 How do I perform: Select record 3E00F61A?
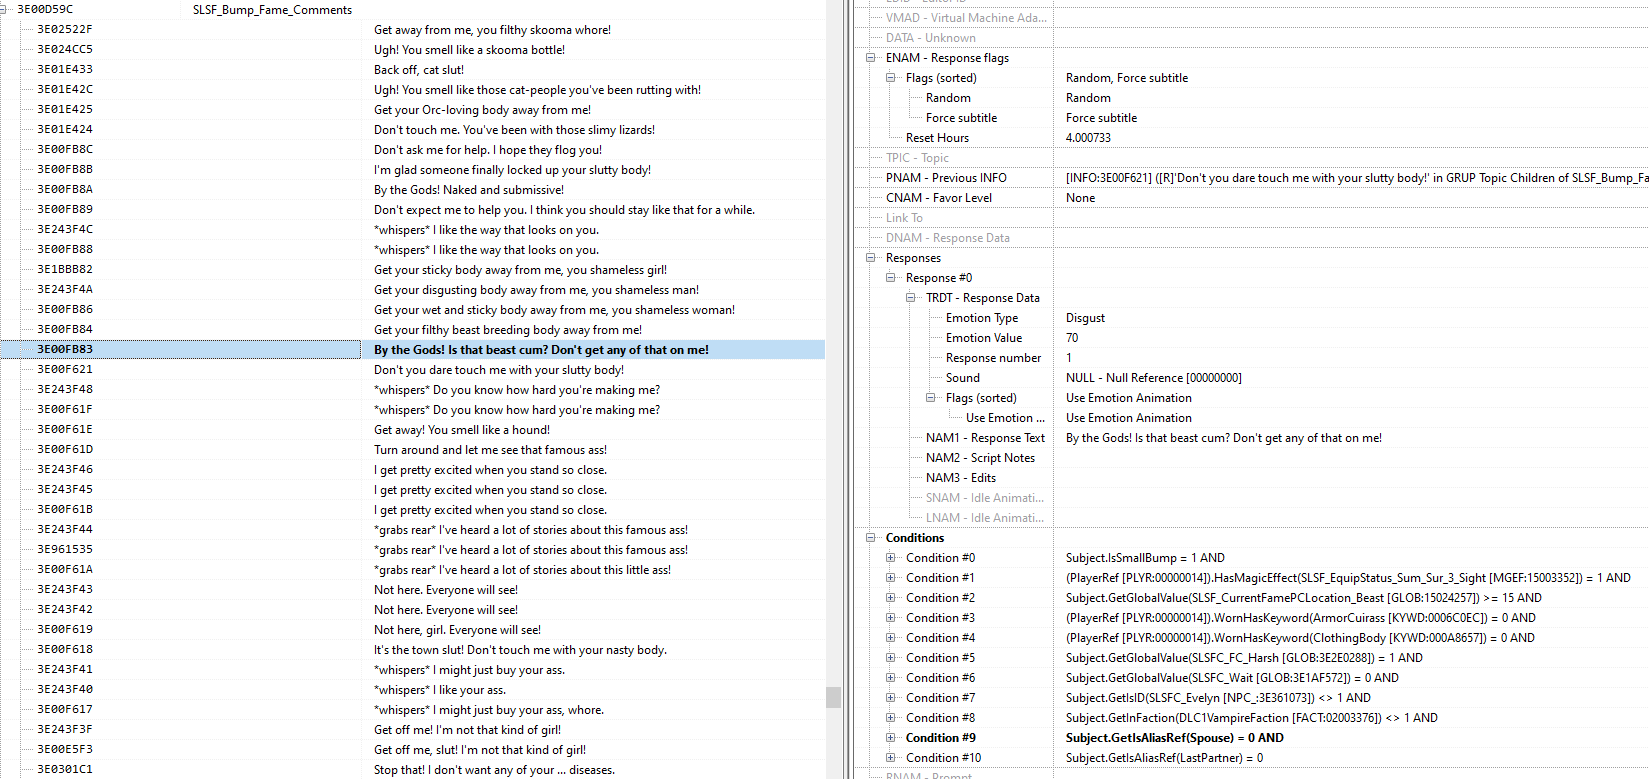click(412, 570)
